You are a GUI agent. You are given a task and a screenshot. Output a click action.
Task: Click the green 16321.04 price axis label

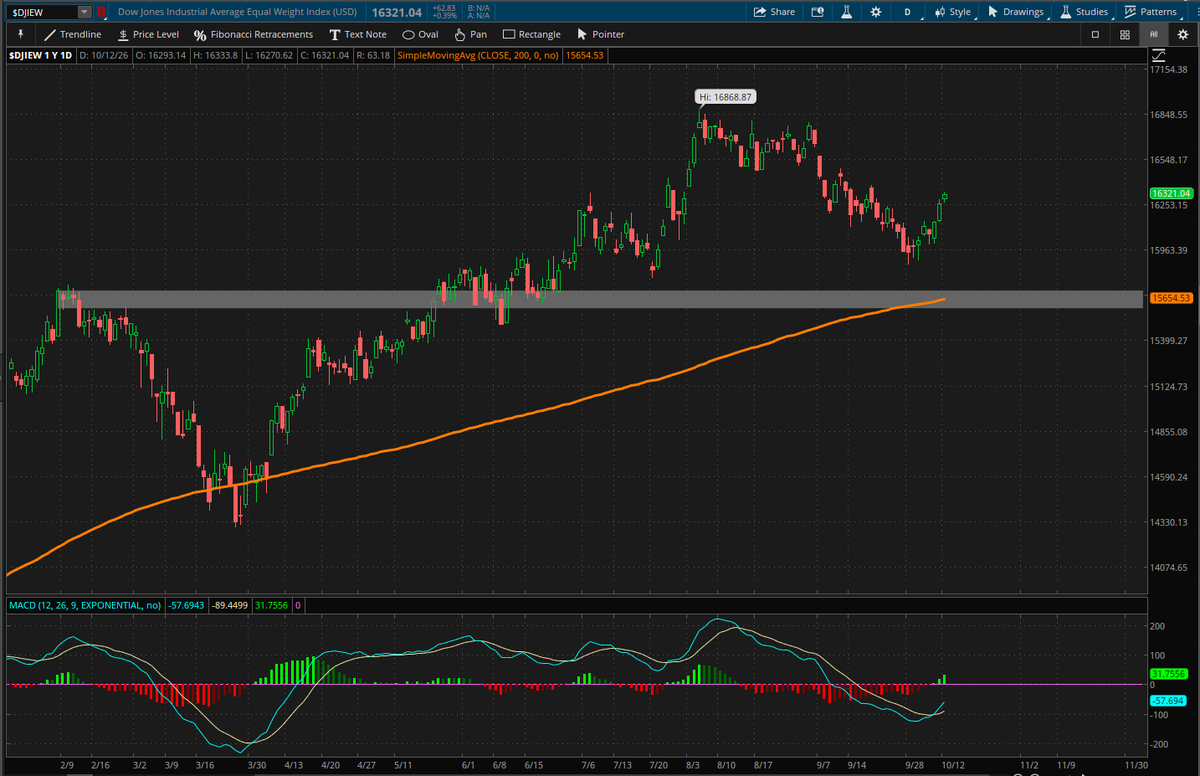point(1171,193)
